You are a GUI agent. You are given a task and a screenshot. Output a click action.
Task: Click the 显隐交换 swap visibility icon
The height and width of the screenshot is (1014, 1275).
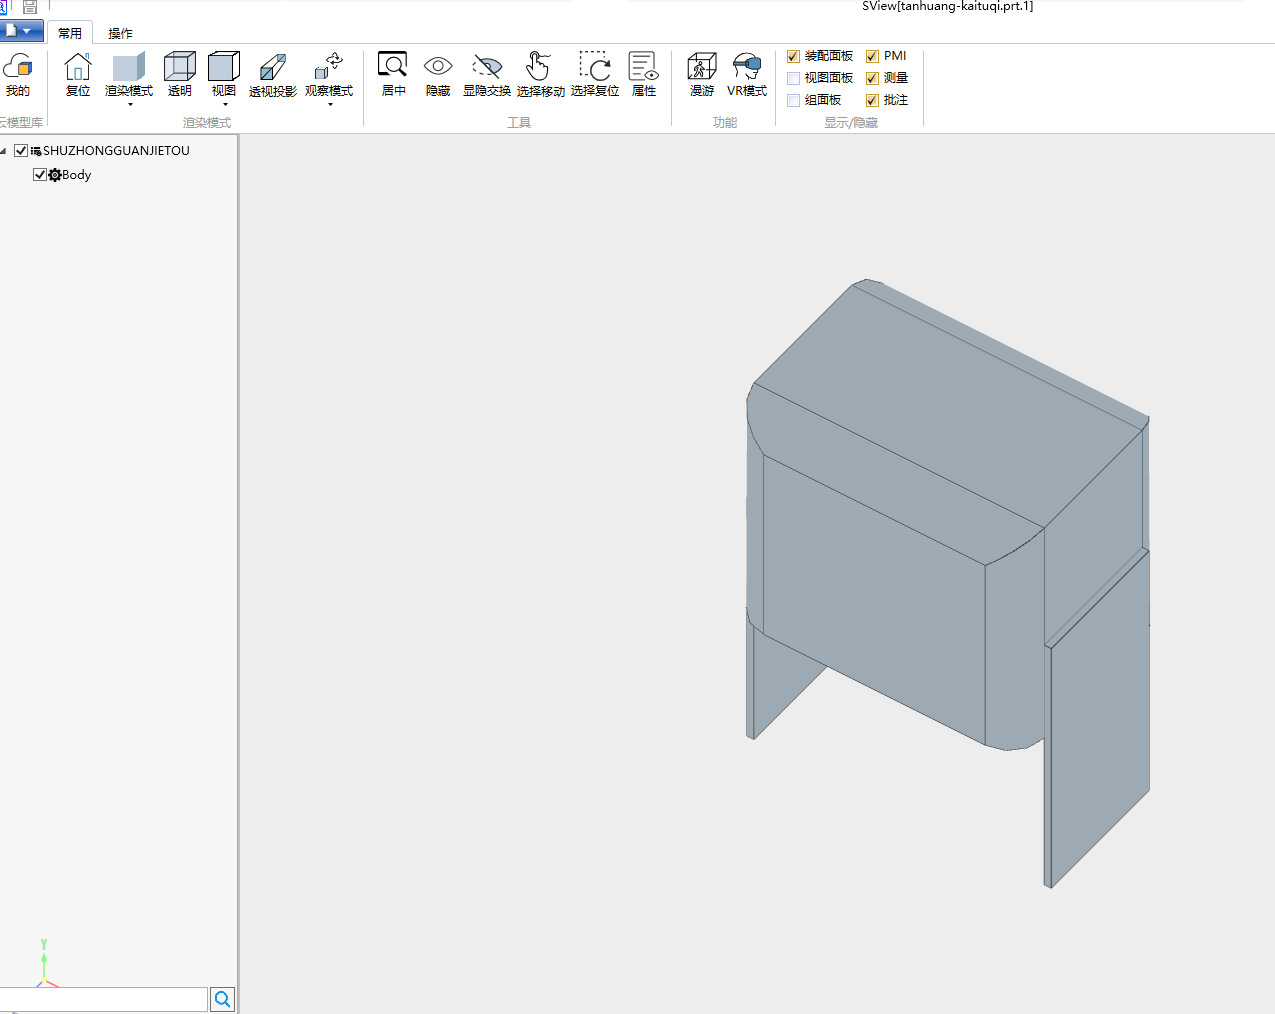click(x=487, y=75)
